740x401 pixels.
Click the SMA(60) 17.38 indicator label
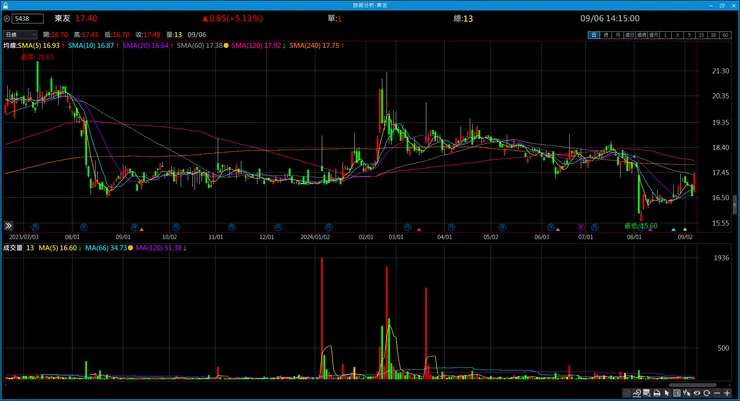200,46
